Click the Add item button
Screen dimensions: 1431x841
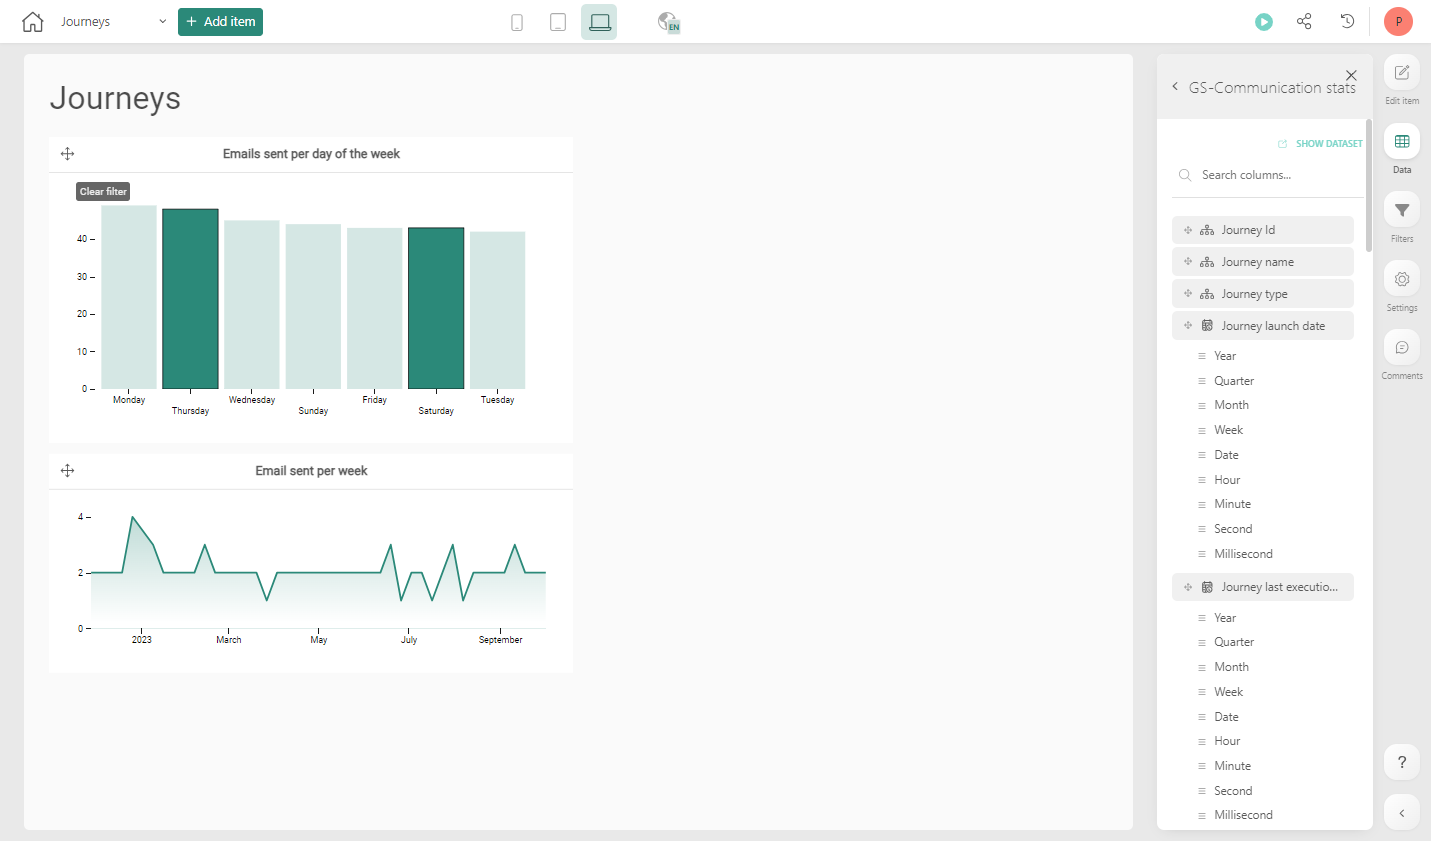pyautogui.click(x=220, y=22)
